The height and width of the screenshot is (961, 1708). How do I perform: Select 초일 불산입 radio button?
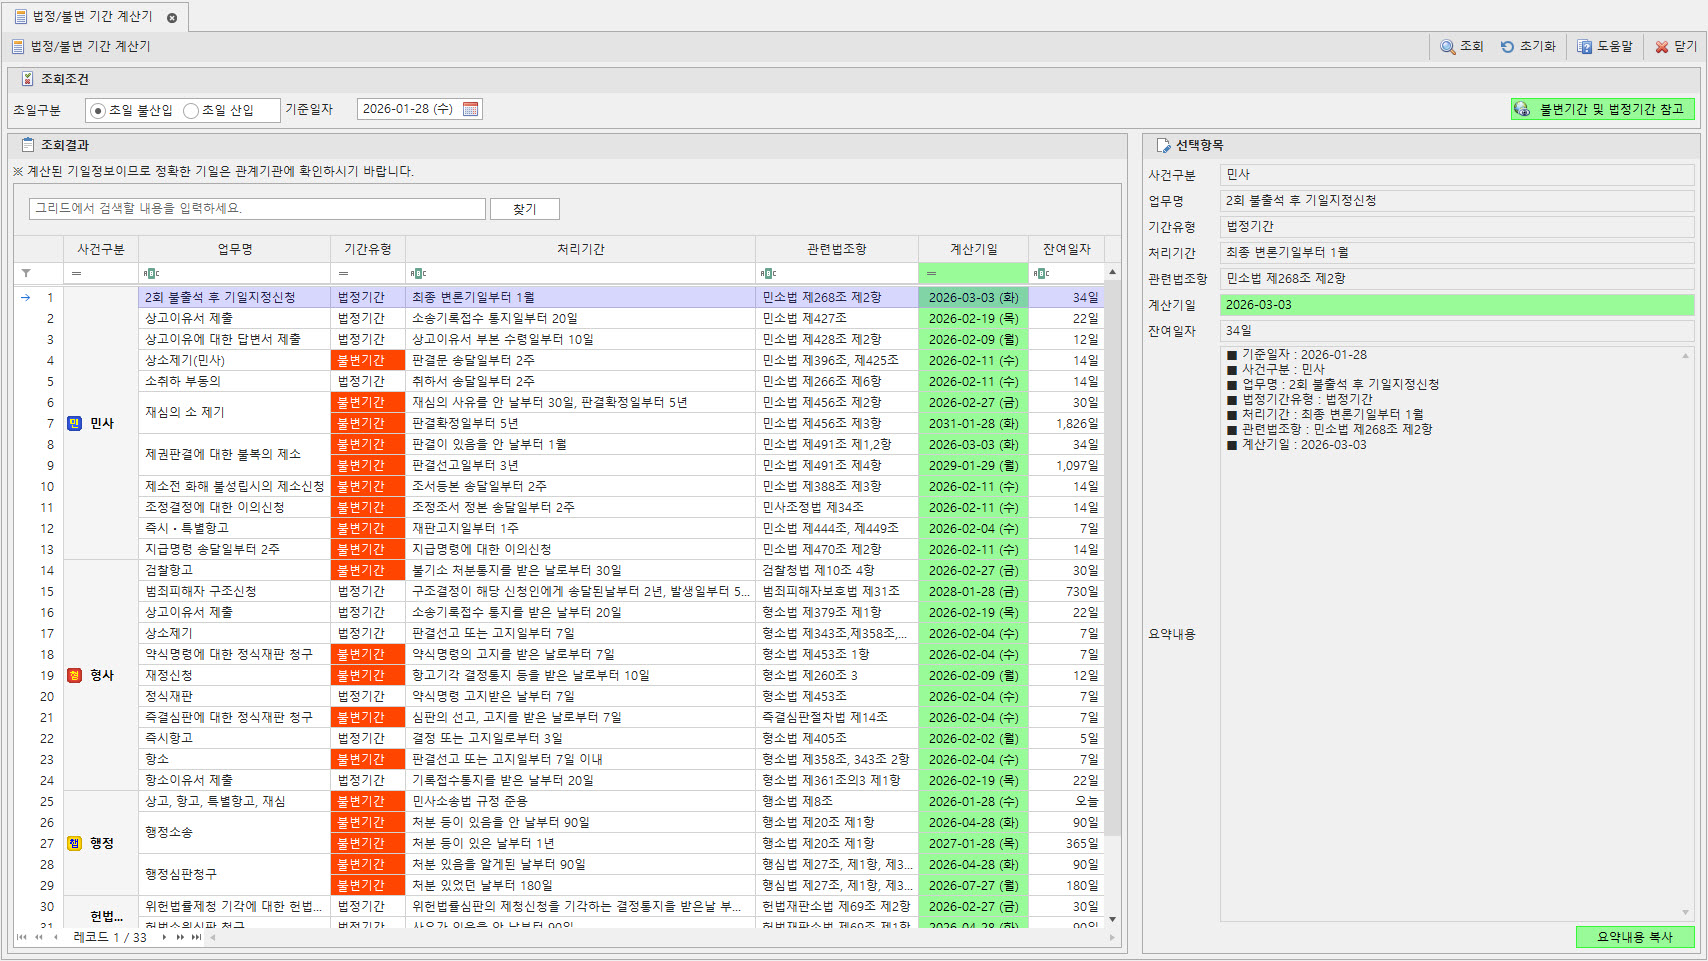coord(98,111)
